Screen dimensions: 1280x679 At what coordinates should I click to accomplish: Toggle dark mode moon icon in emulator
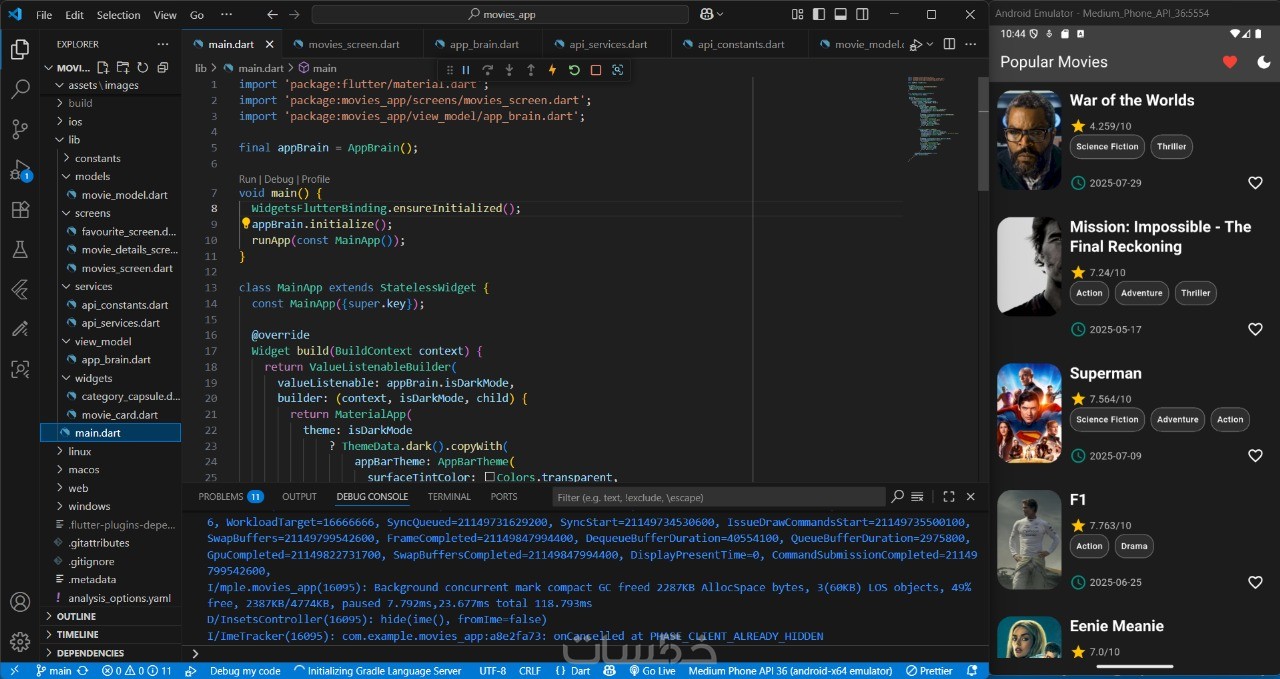1264,62
